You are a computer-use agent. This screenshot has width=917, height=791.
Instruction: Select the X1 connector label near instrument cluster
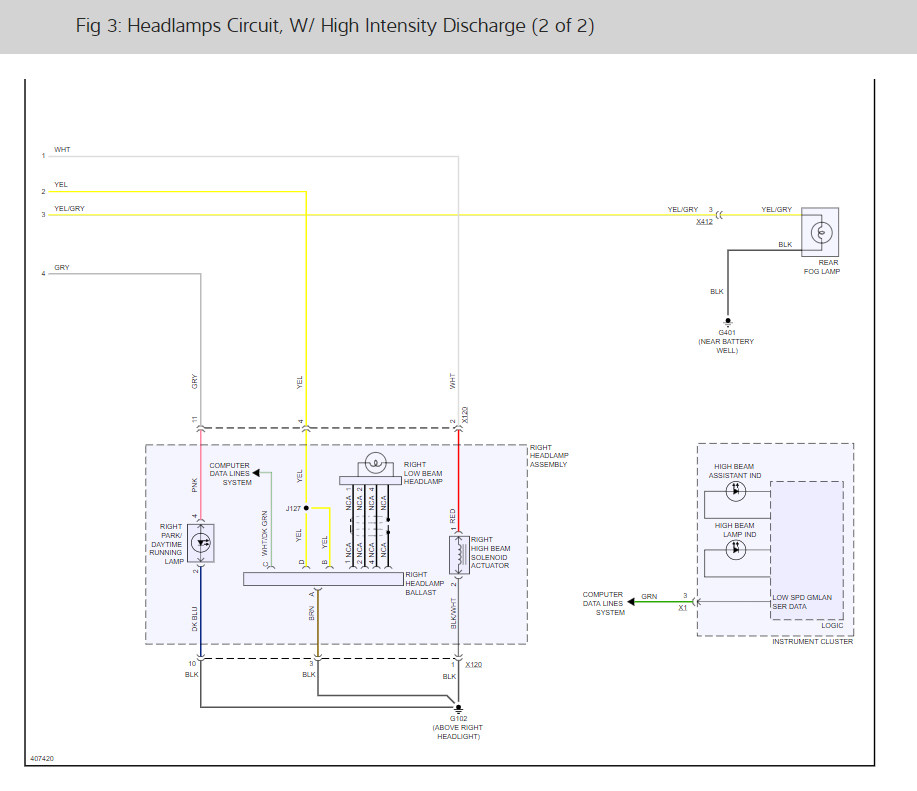pyautogui.click(x=683, y=607)
